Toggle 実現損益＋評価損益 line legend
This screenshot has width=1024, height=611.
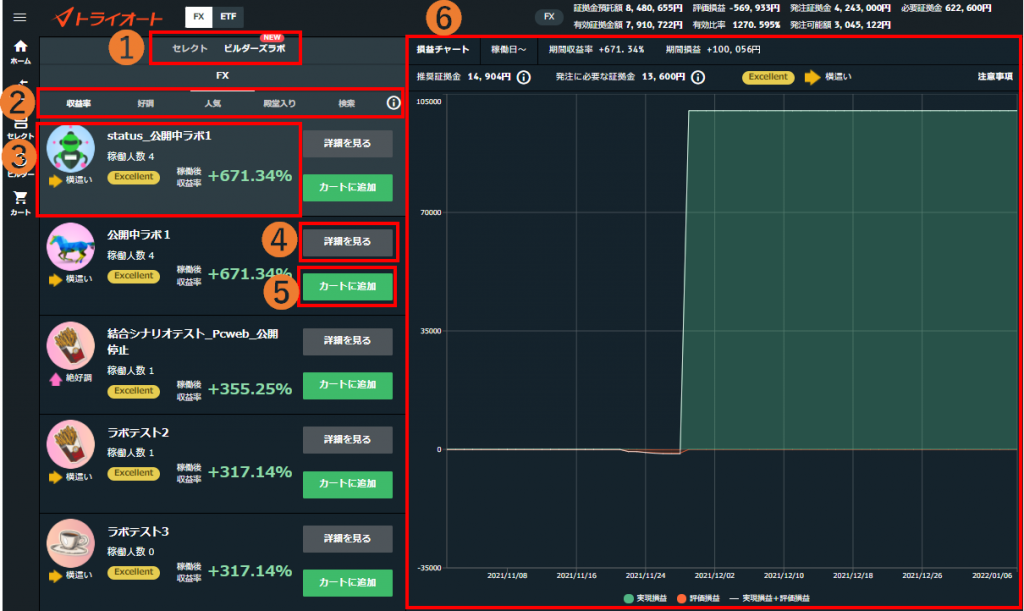pos(770,599)
